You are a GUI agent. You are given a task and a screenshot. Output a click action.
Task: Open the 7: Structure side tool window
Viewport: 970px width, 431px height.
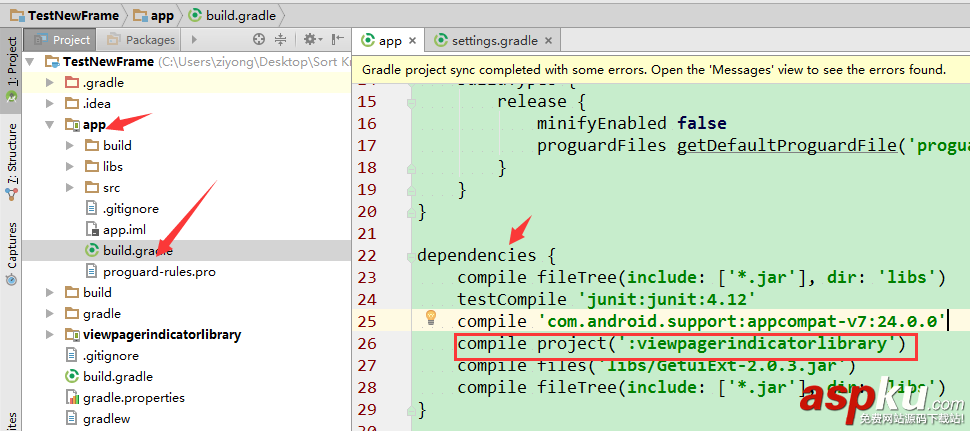click(x=11, y=160)
